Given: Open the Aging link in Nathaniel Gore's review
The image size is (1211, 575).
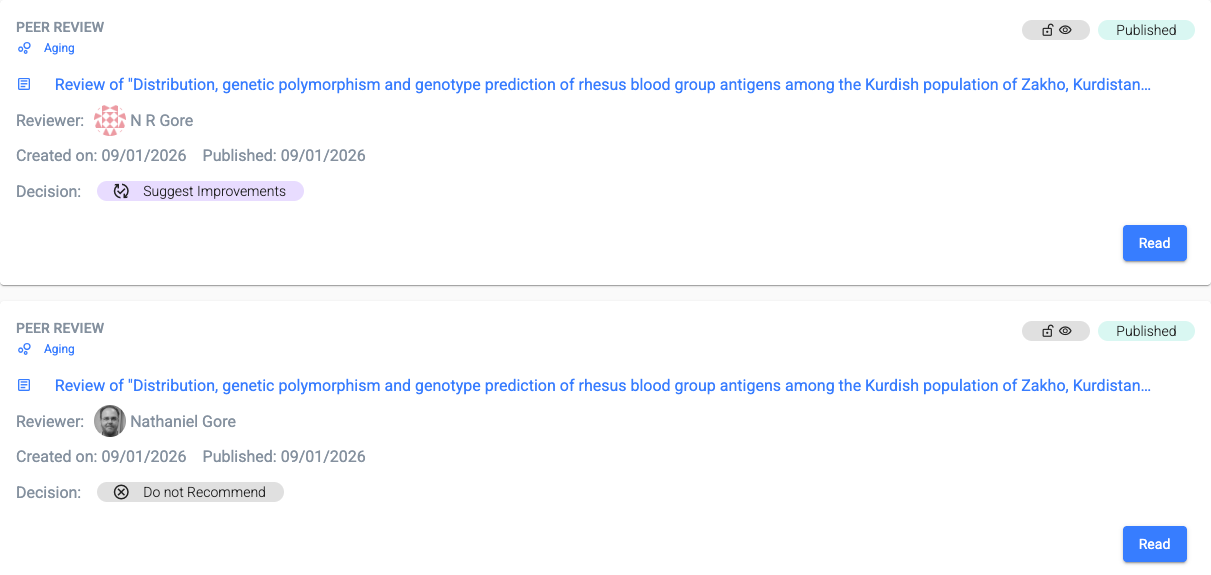Looking at the screenshot, I should coord(59,349).
